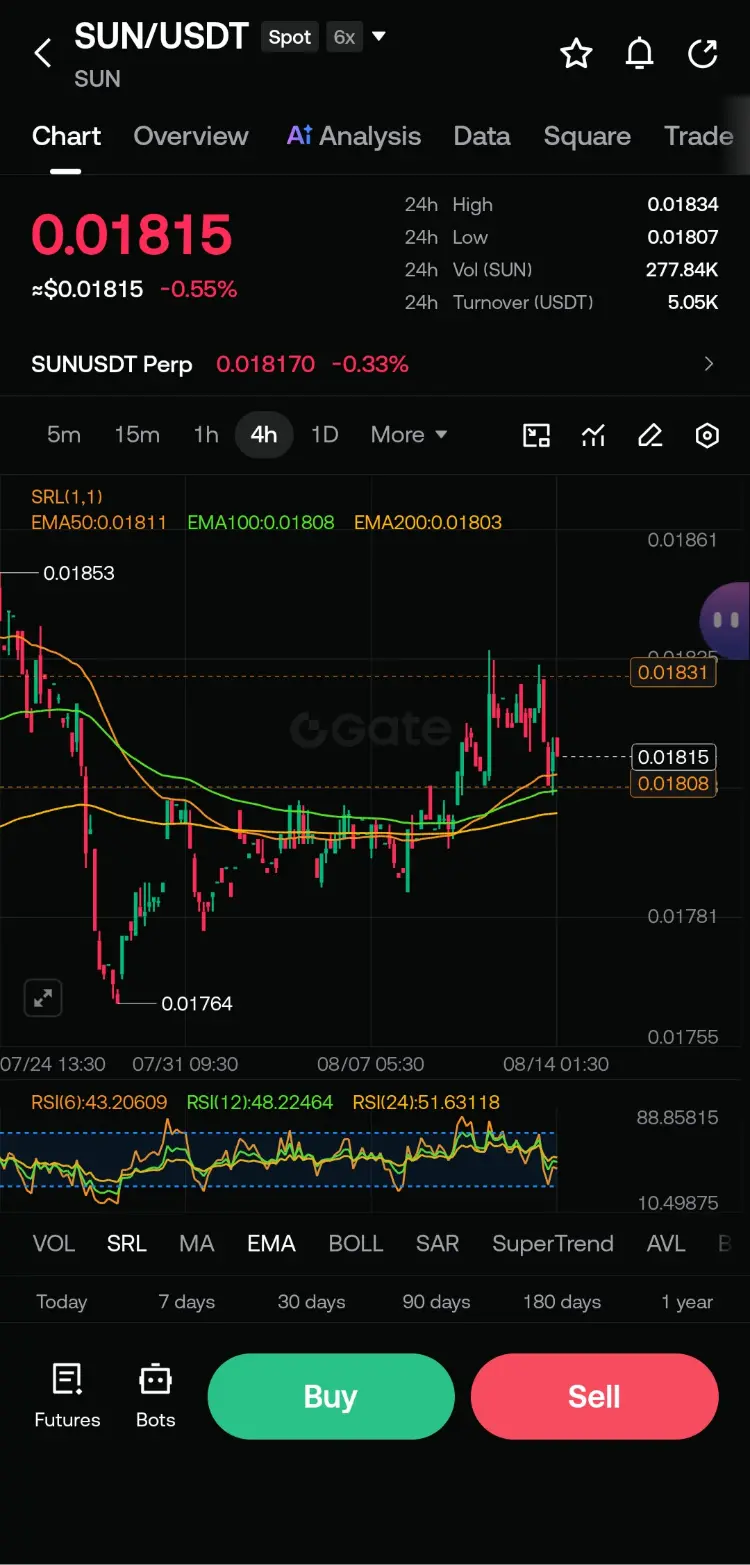Toggle the SRL indicator
The width and height of the screenshot is (750, 1565).
(127, 1243)
